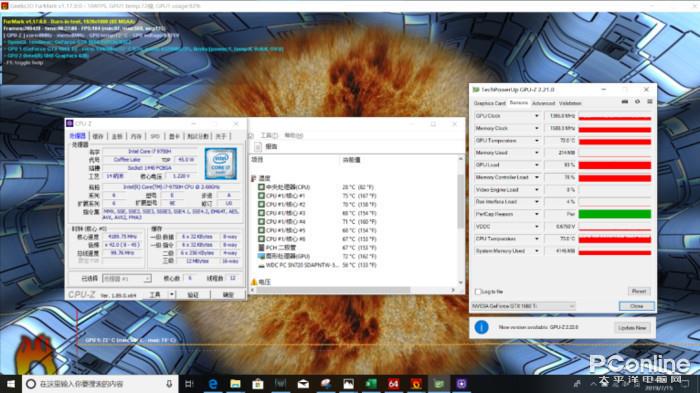Click the blue info icon in GPU-Z update bar
The image size is (700, 393).
[x=481, y=327]
